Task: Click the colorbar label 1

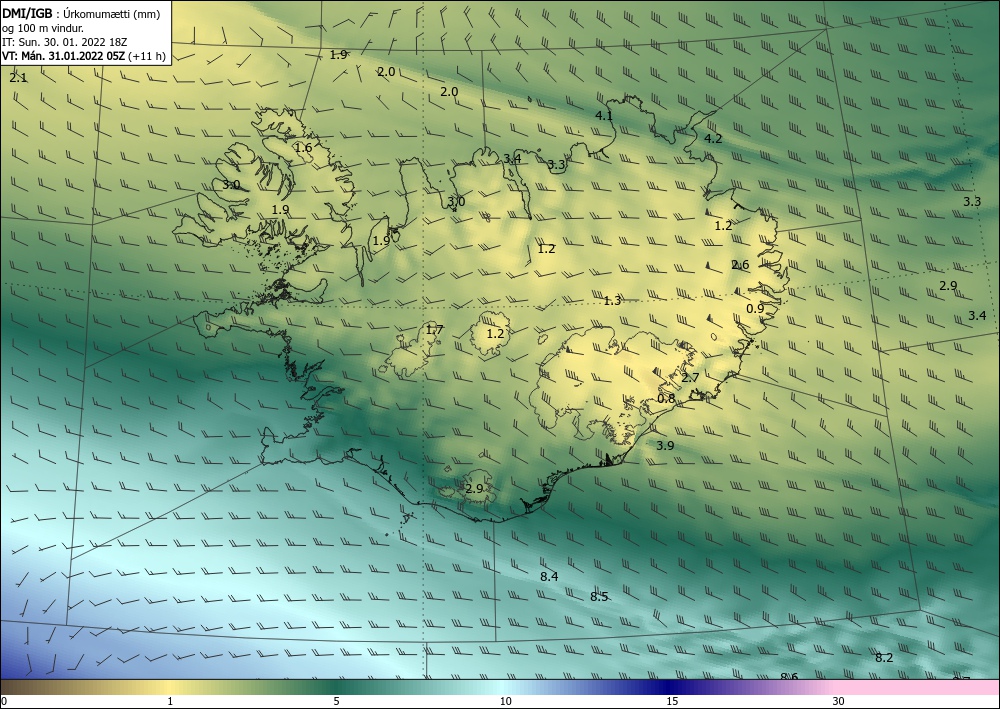Action: pos(170,702)
